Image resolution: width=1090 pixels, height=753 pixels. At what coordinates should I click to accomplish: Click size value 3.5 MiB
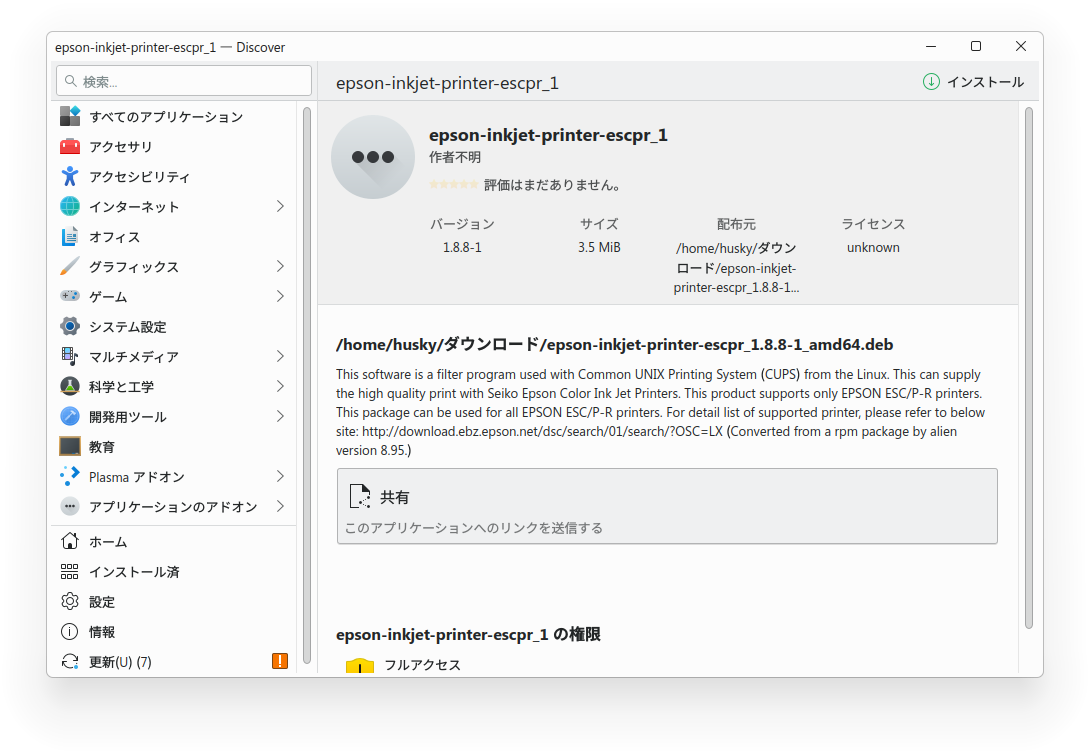[599, 248]
